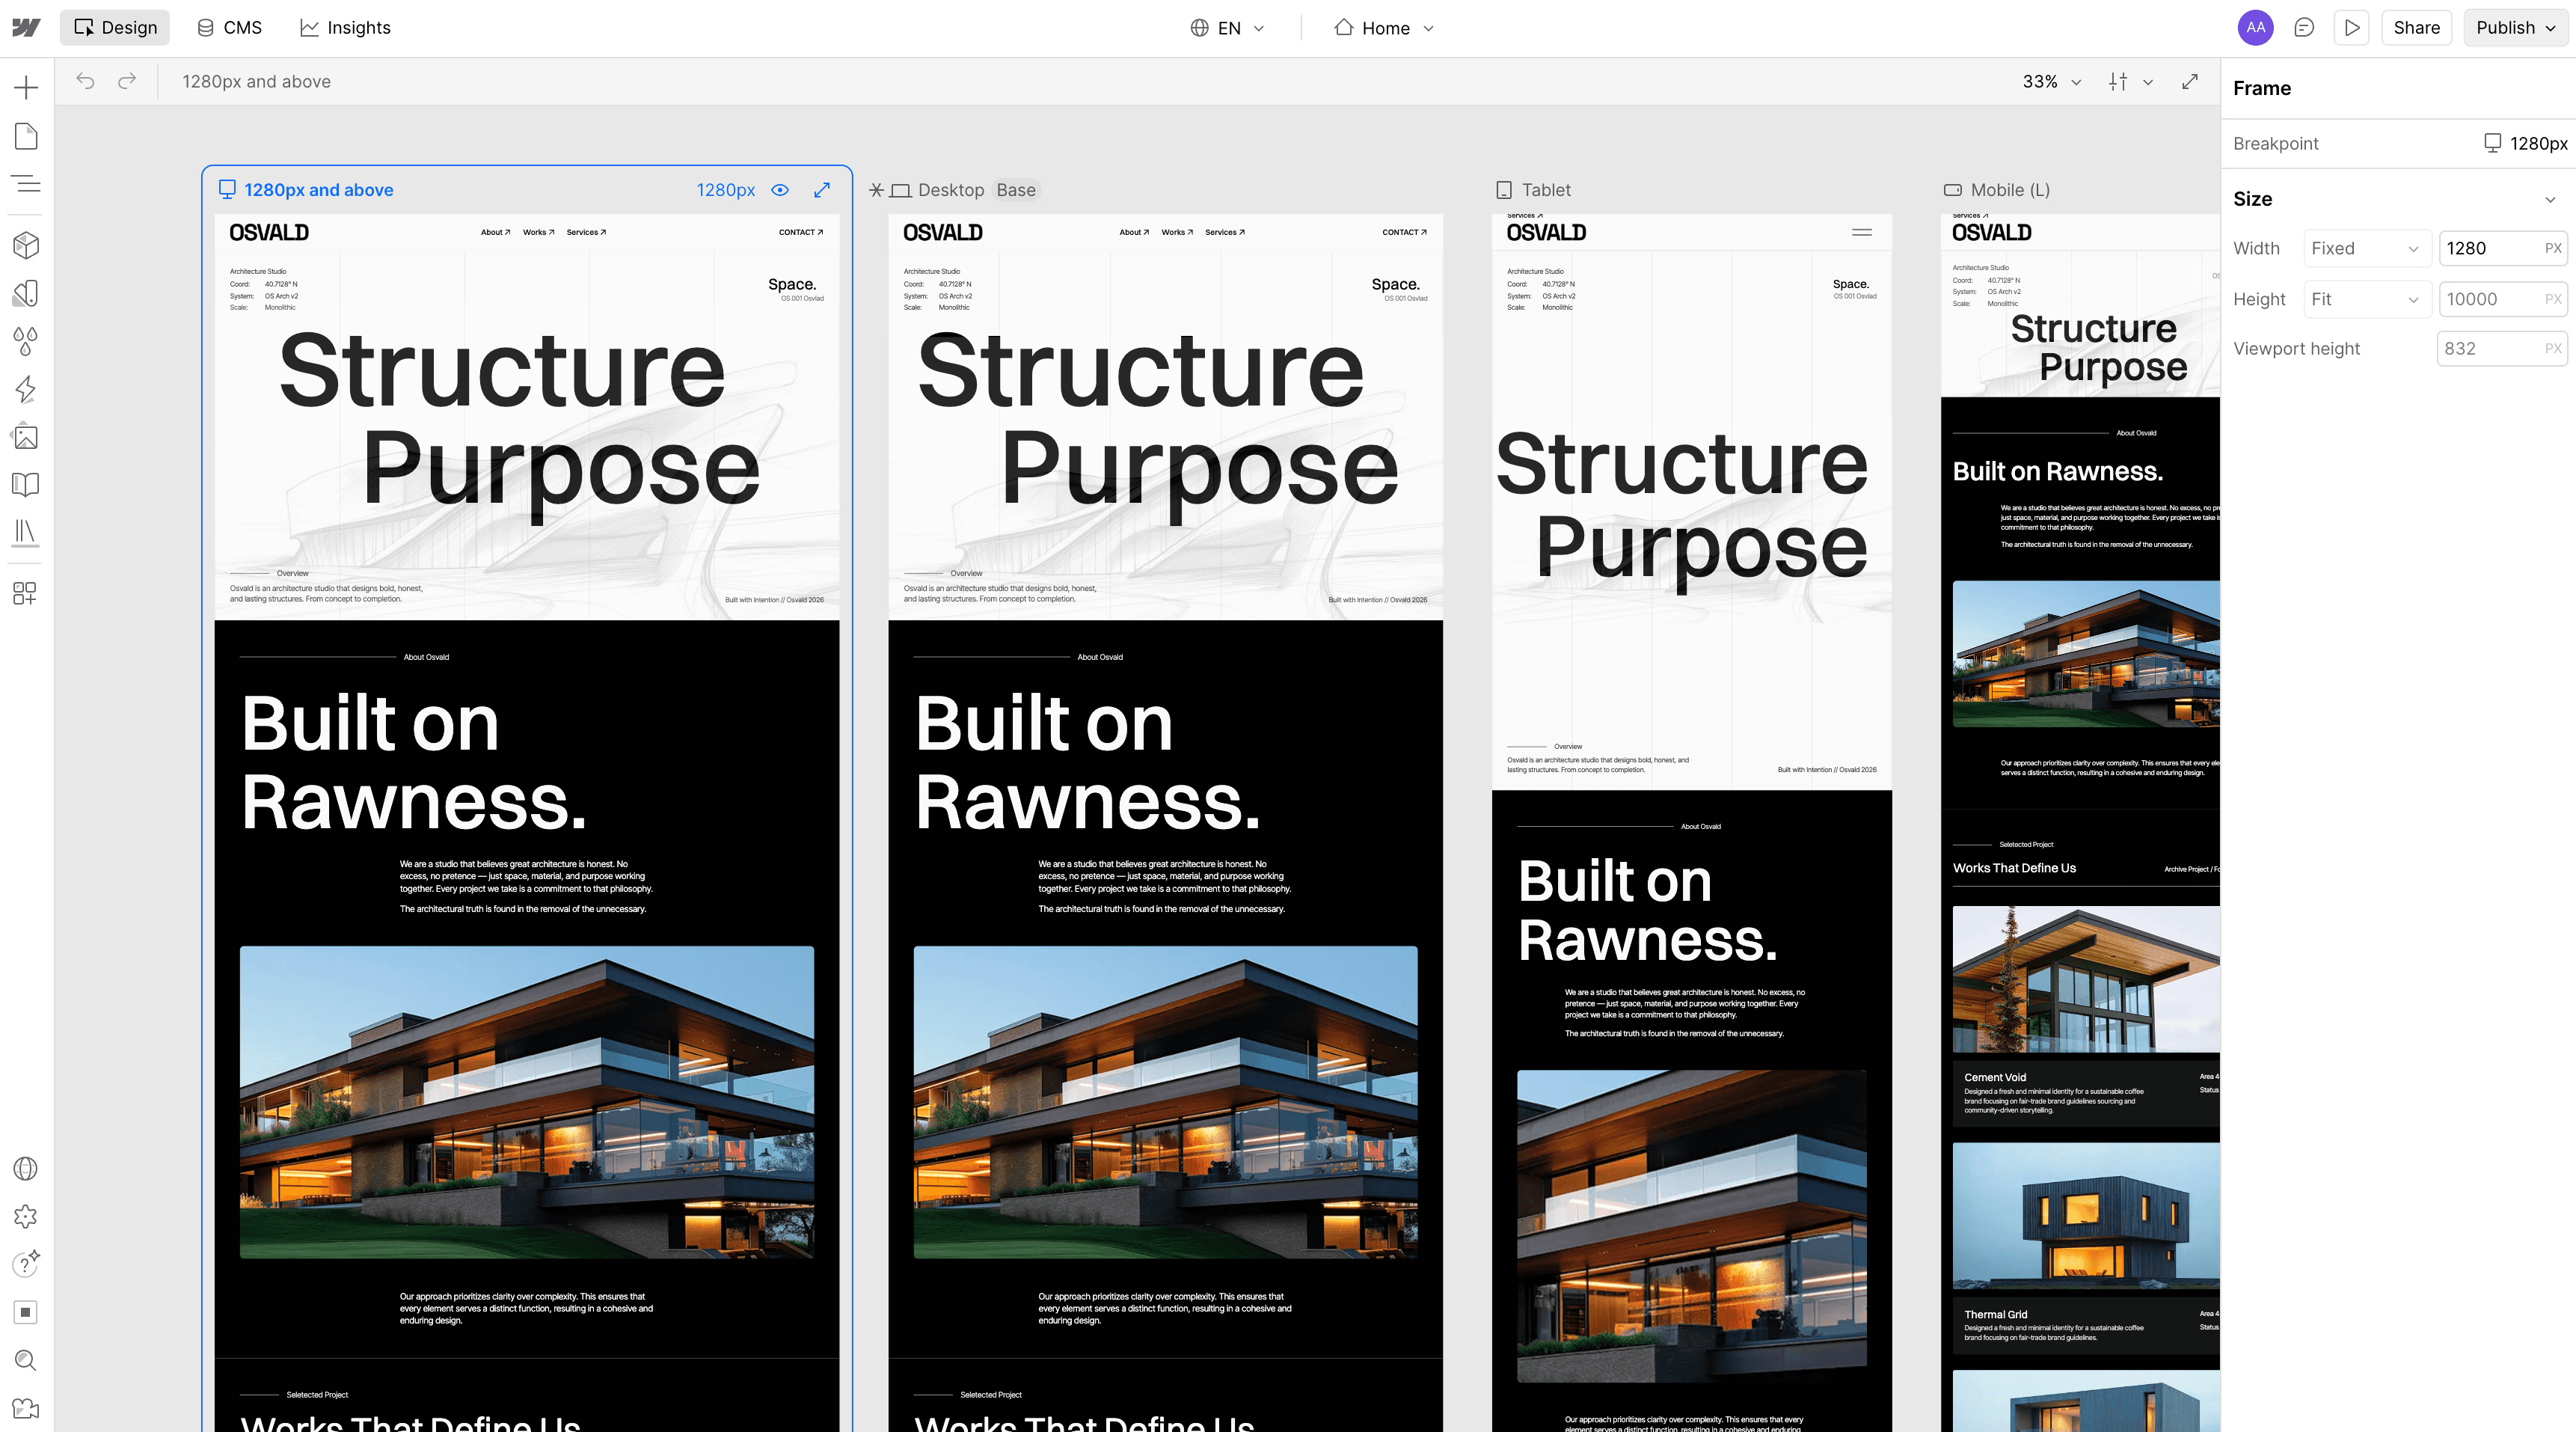Click the Width value field 1280
This screenshot has height=1432, width=2576.
2502,249
